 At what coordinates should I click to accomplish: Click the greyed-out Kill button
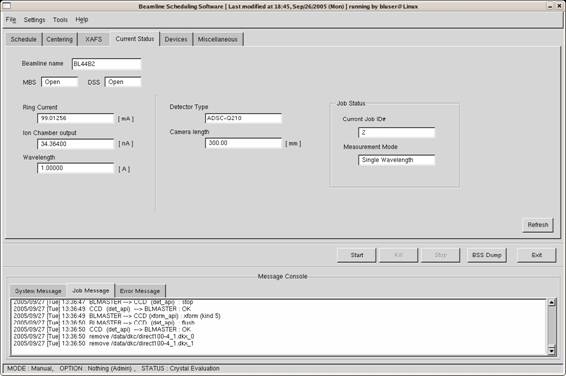[399, 255]
